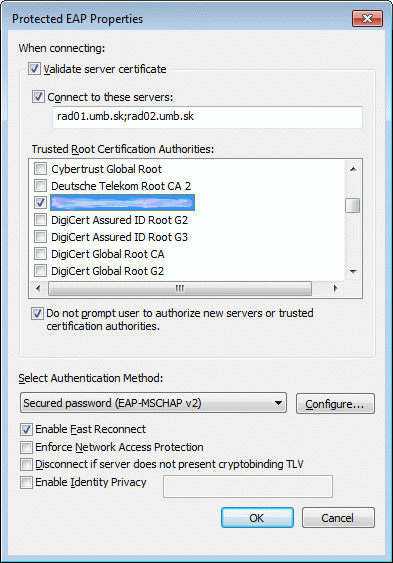Enable Identity Privacy checkbox
This screenshot has width=393, height=563.
point(26,482)
